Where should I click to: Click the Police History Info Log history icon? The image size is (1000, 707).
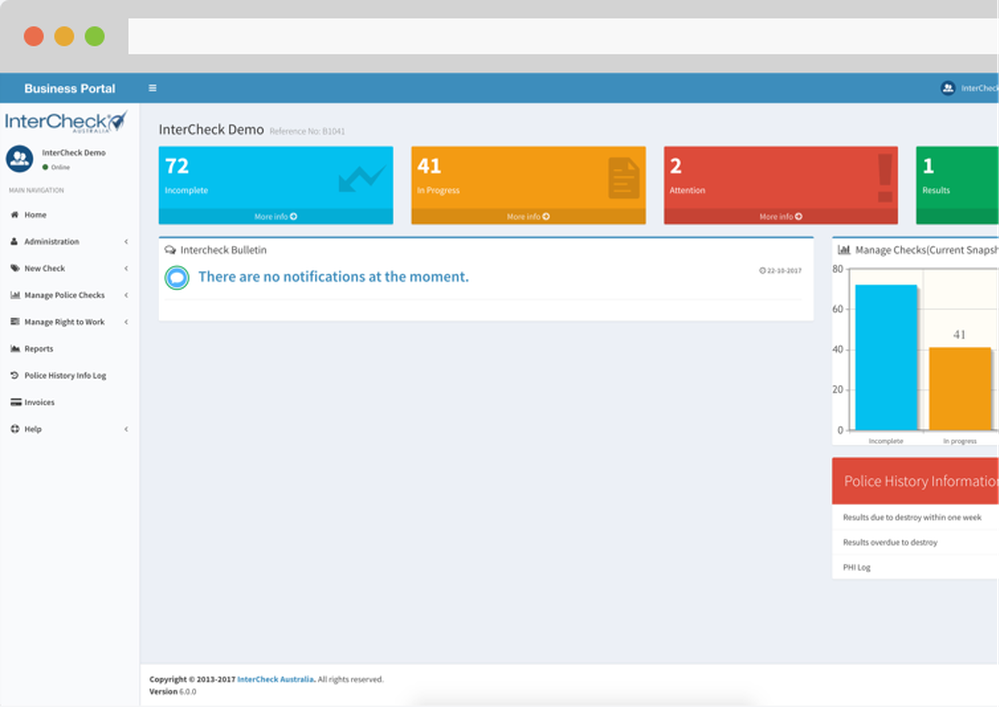click(15, 375)
